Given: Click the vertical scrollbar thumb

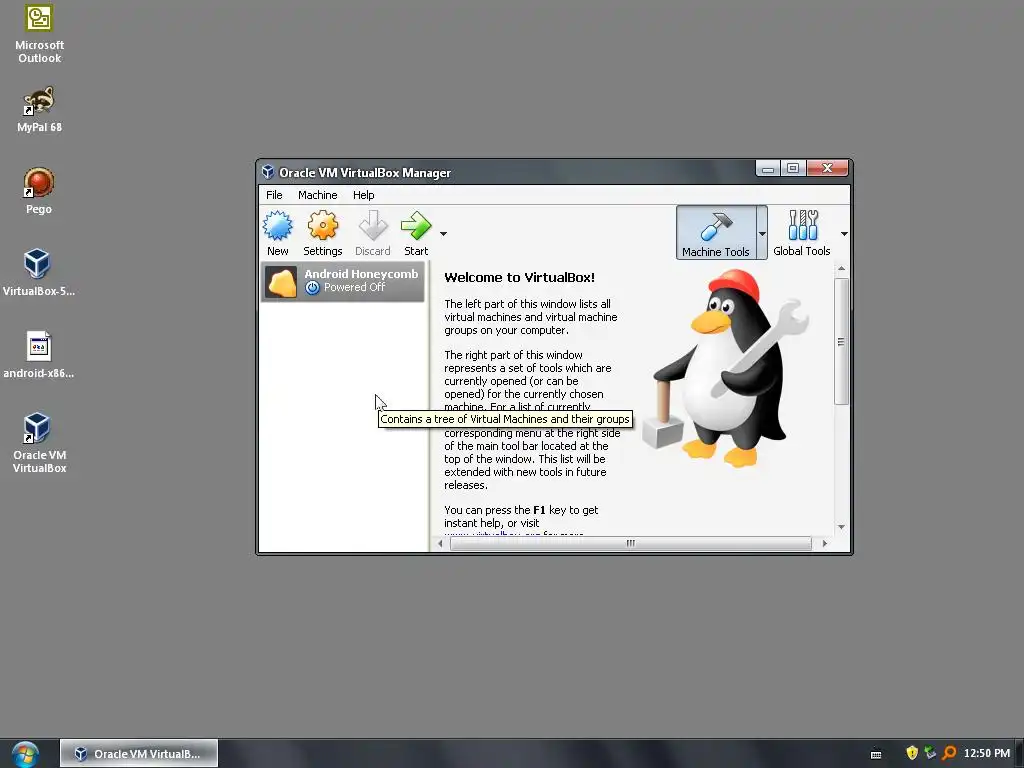Looking at the screenshot, I should tap(841, 341).
